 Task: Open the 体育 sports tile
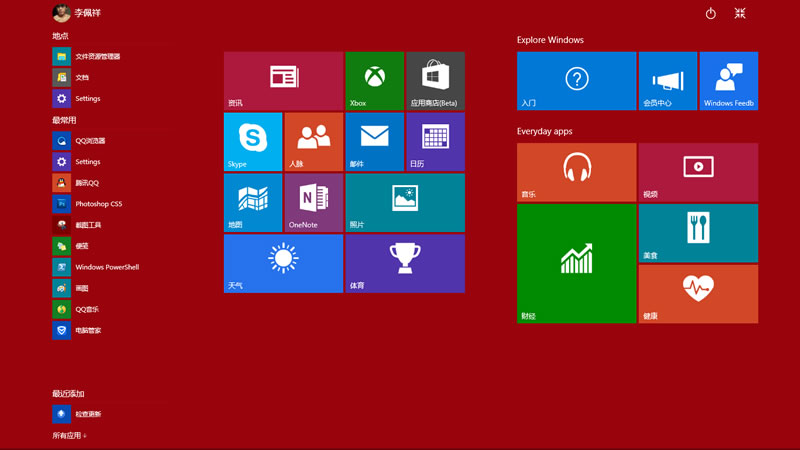(405, 263)
